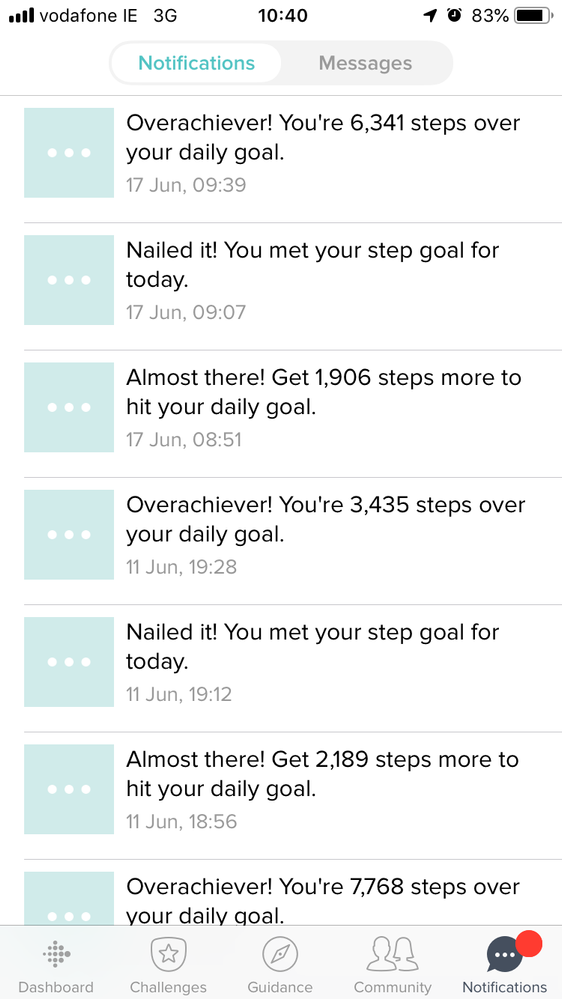Tap the 10:40 clock in status bar

click(282, 15)
